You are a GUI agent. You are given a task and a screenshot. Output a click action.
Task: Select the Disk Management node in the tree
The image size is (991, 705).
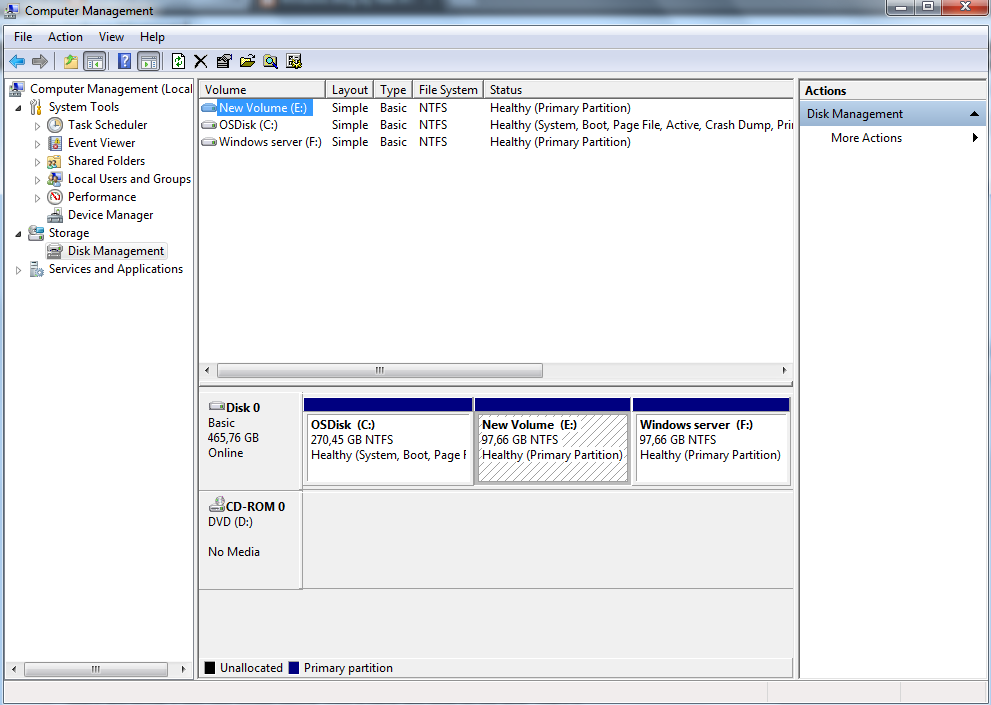coord(114,250)
